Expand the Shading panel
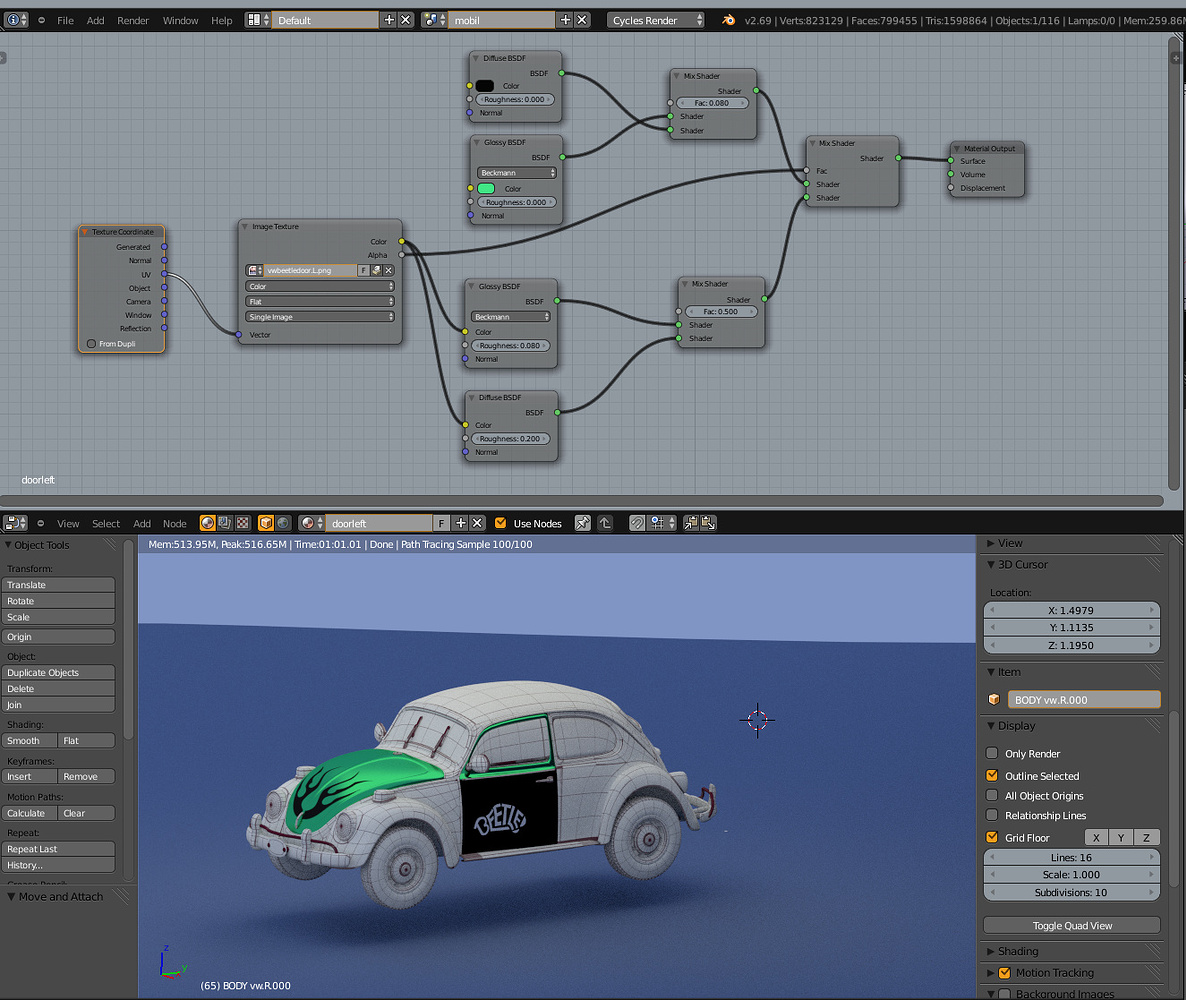1186x1000 pixels. (x=991, y=951)
